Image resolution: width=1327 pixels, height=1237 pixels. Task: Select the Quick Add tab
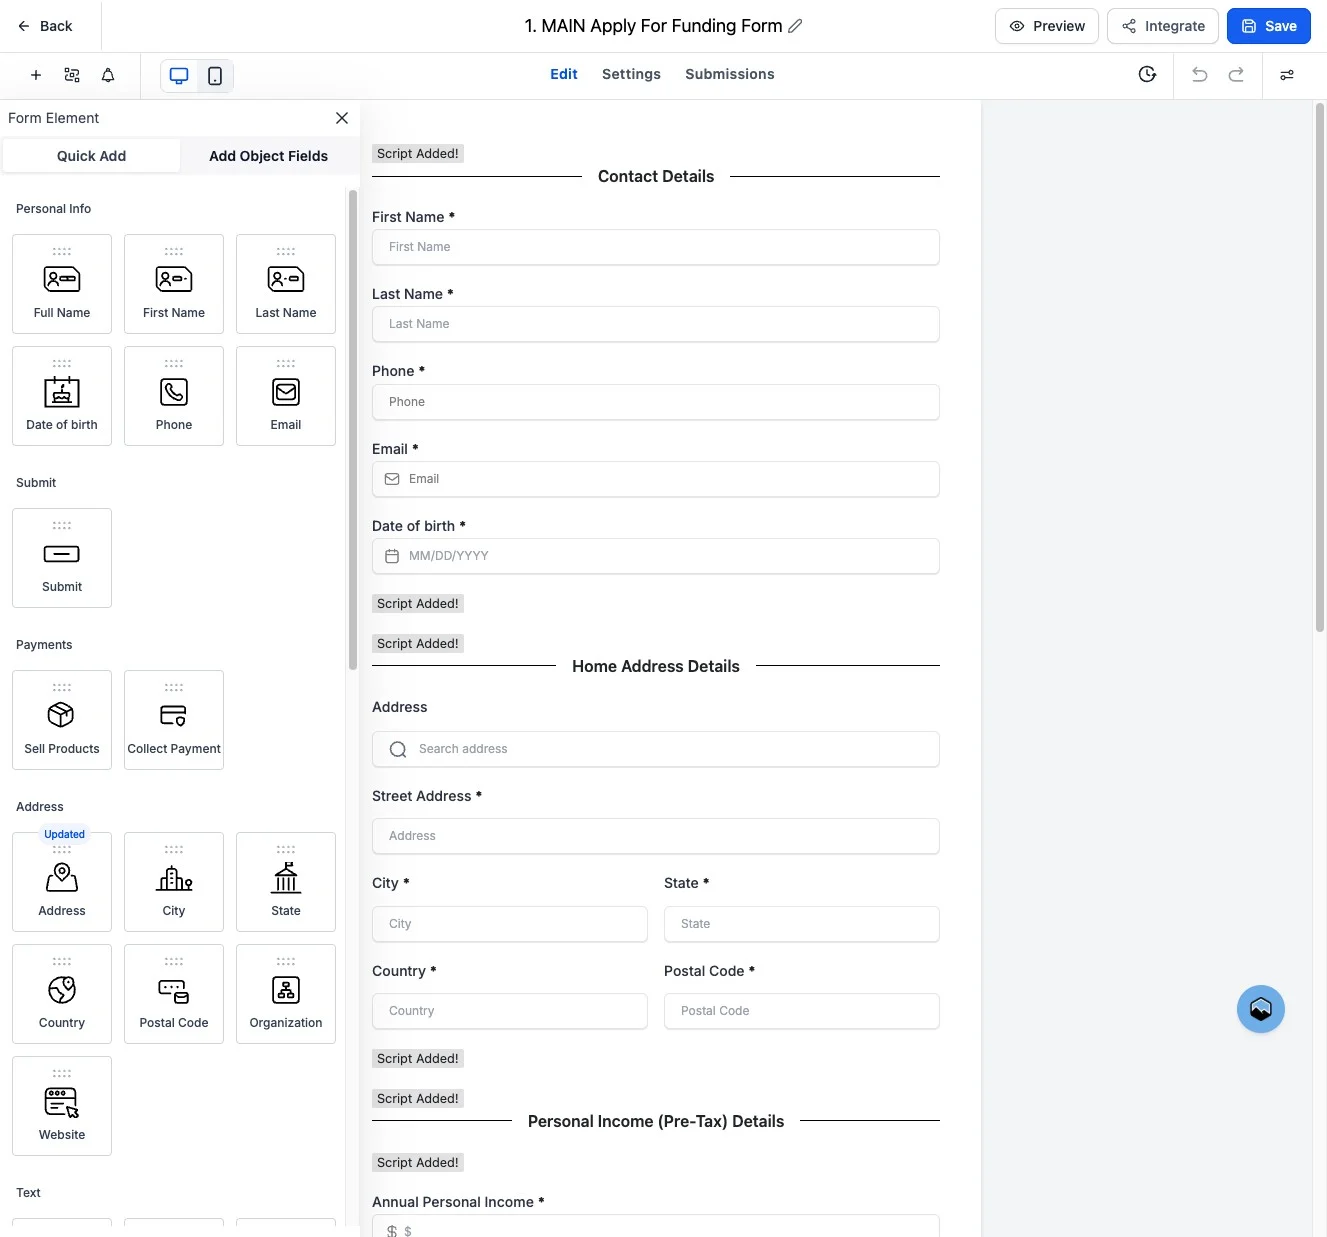(x=91, y=156)
